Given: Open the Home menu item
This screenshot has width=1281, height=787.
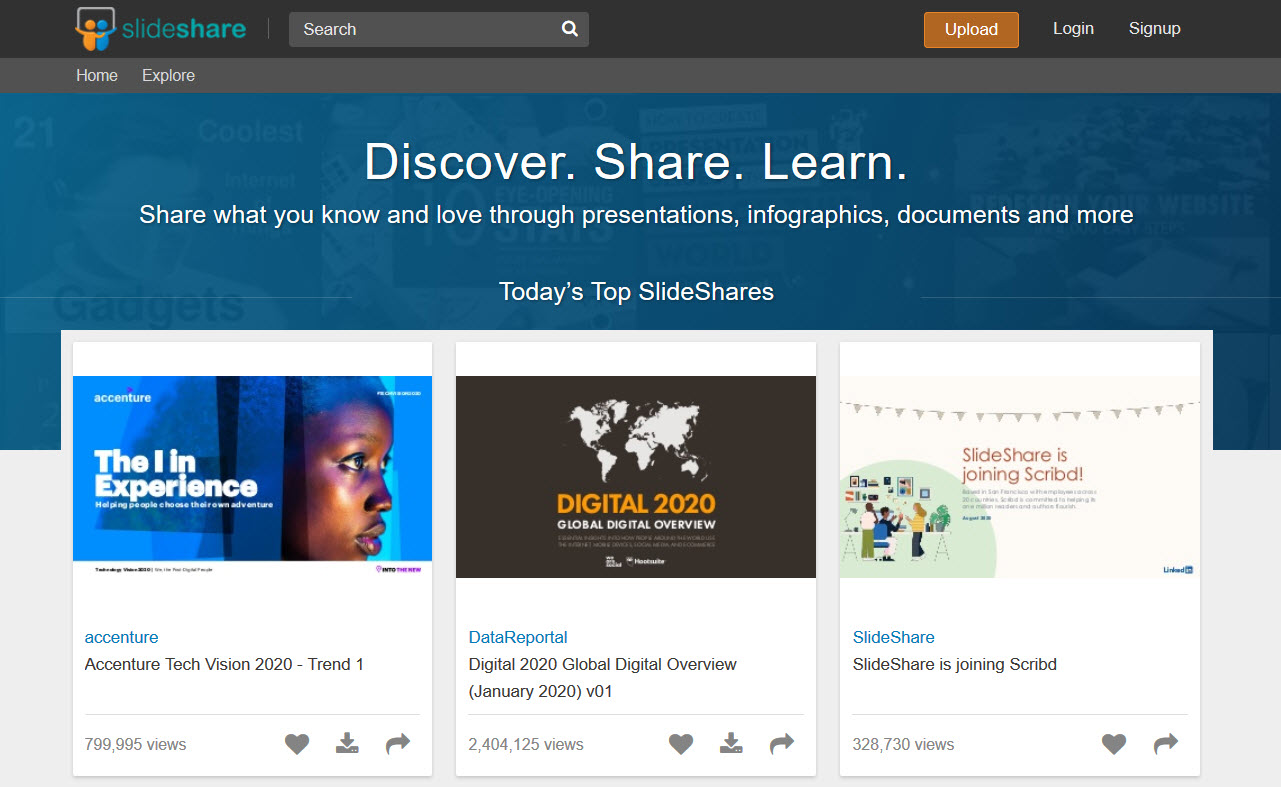Looking at the screenshot, I should point(97,76).
